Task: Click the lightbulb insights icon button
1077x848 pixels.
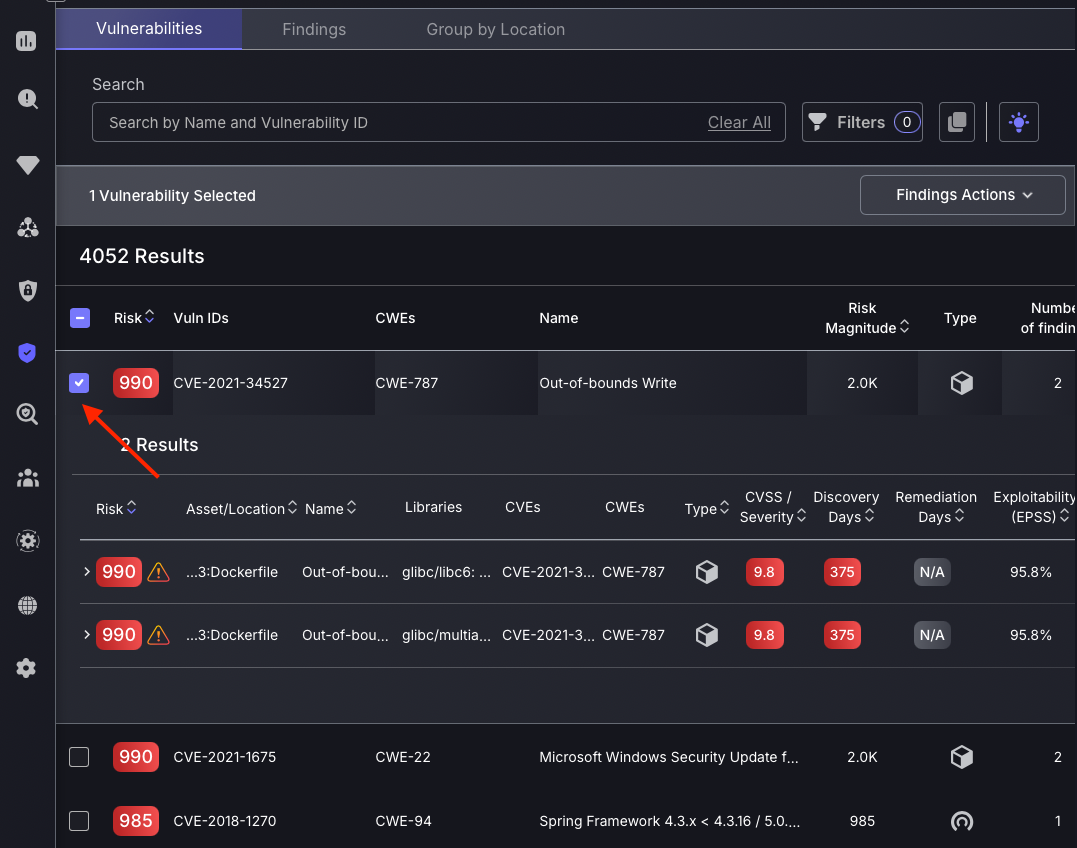Action: [1019, 122]
